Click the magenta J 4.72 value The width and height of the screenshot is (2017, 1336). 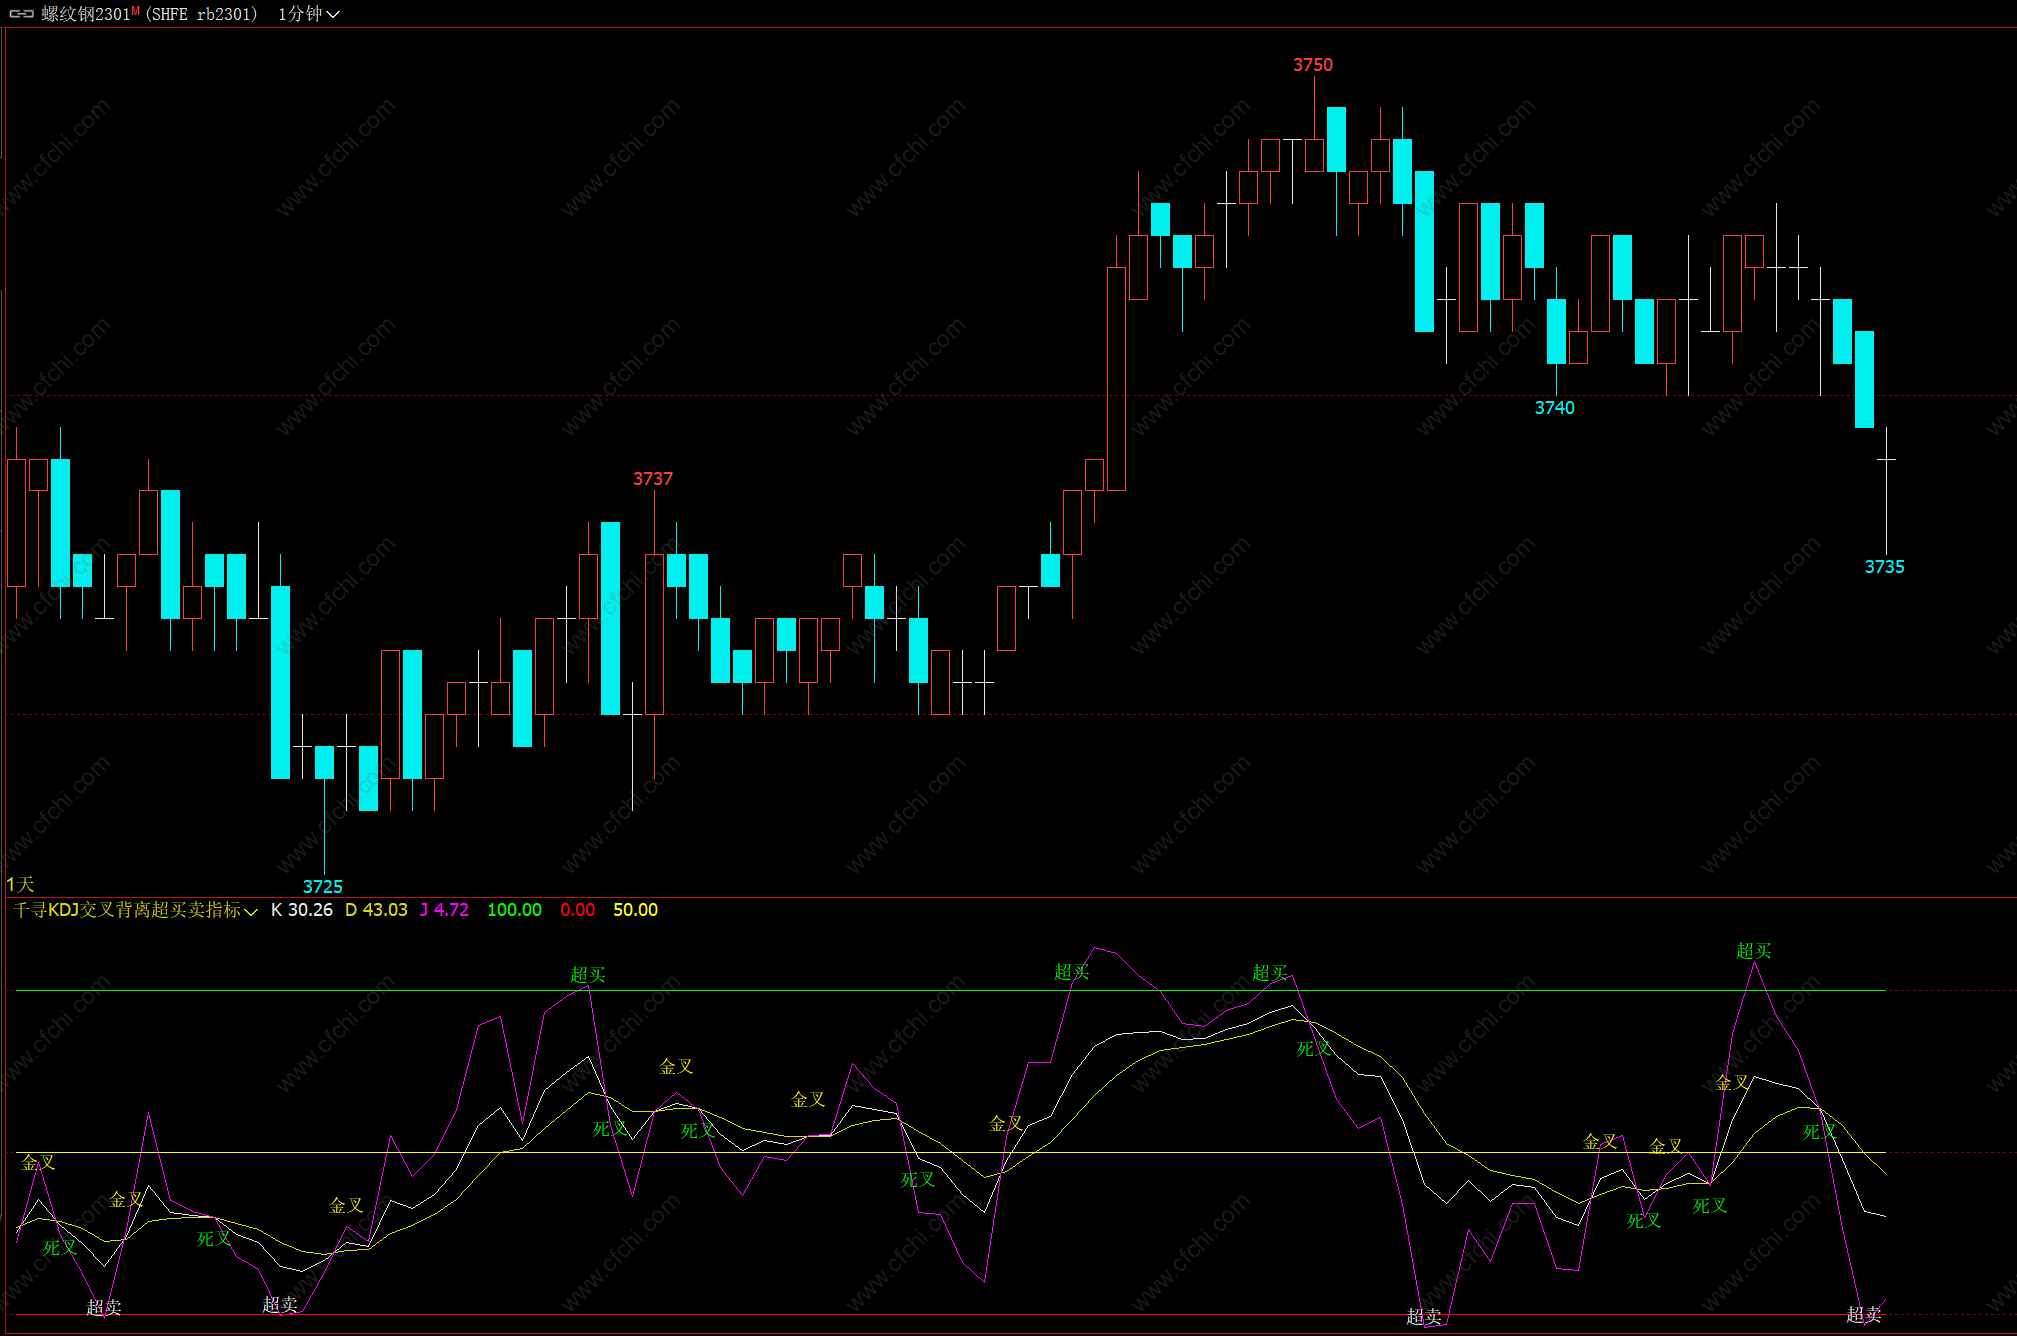coord(444,910)
